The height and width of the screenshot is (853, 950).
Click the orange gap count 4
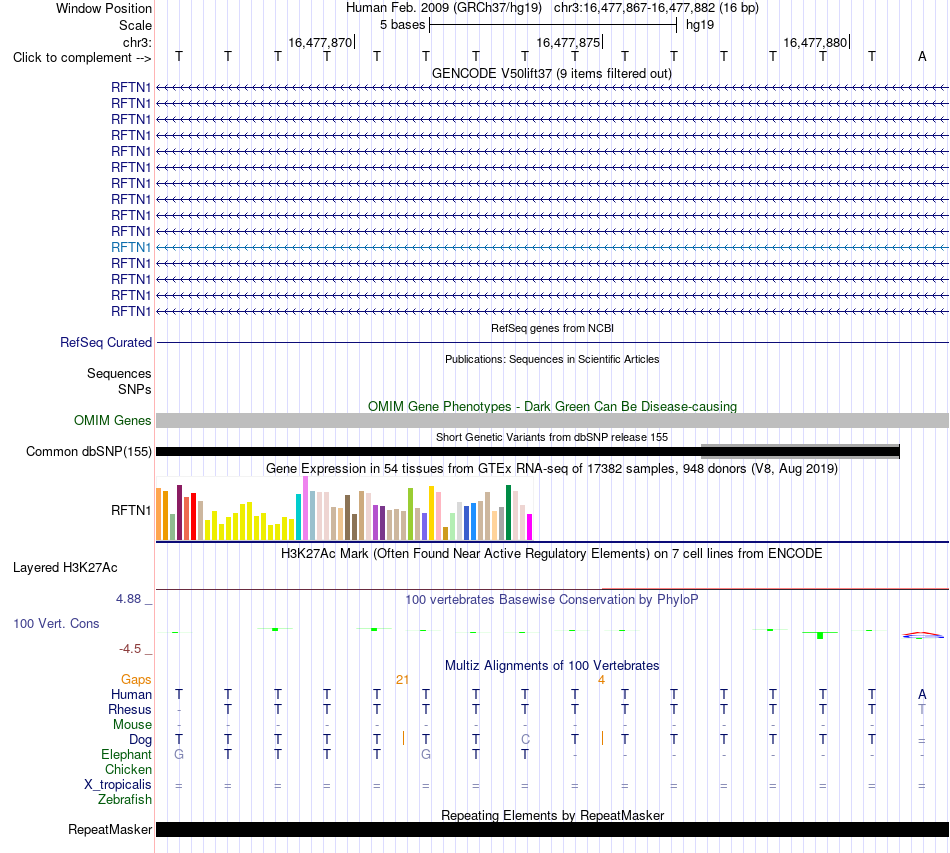pyautogui.click(x=601, y=680)
